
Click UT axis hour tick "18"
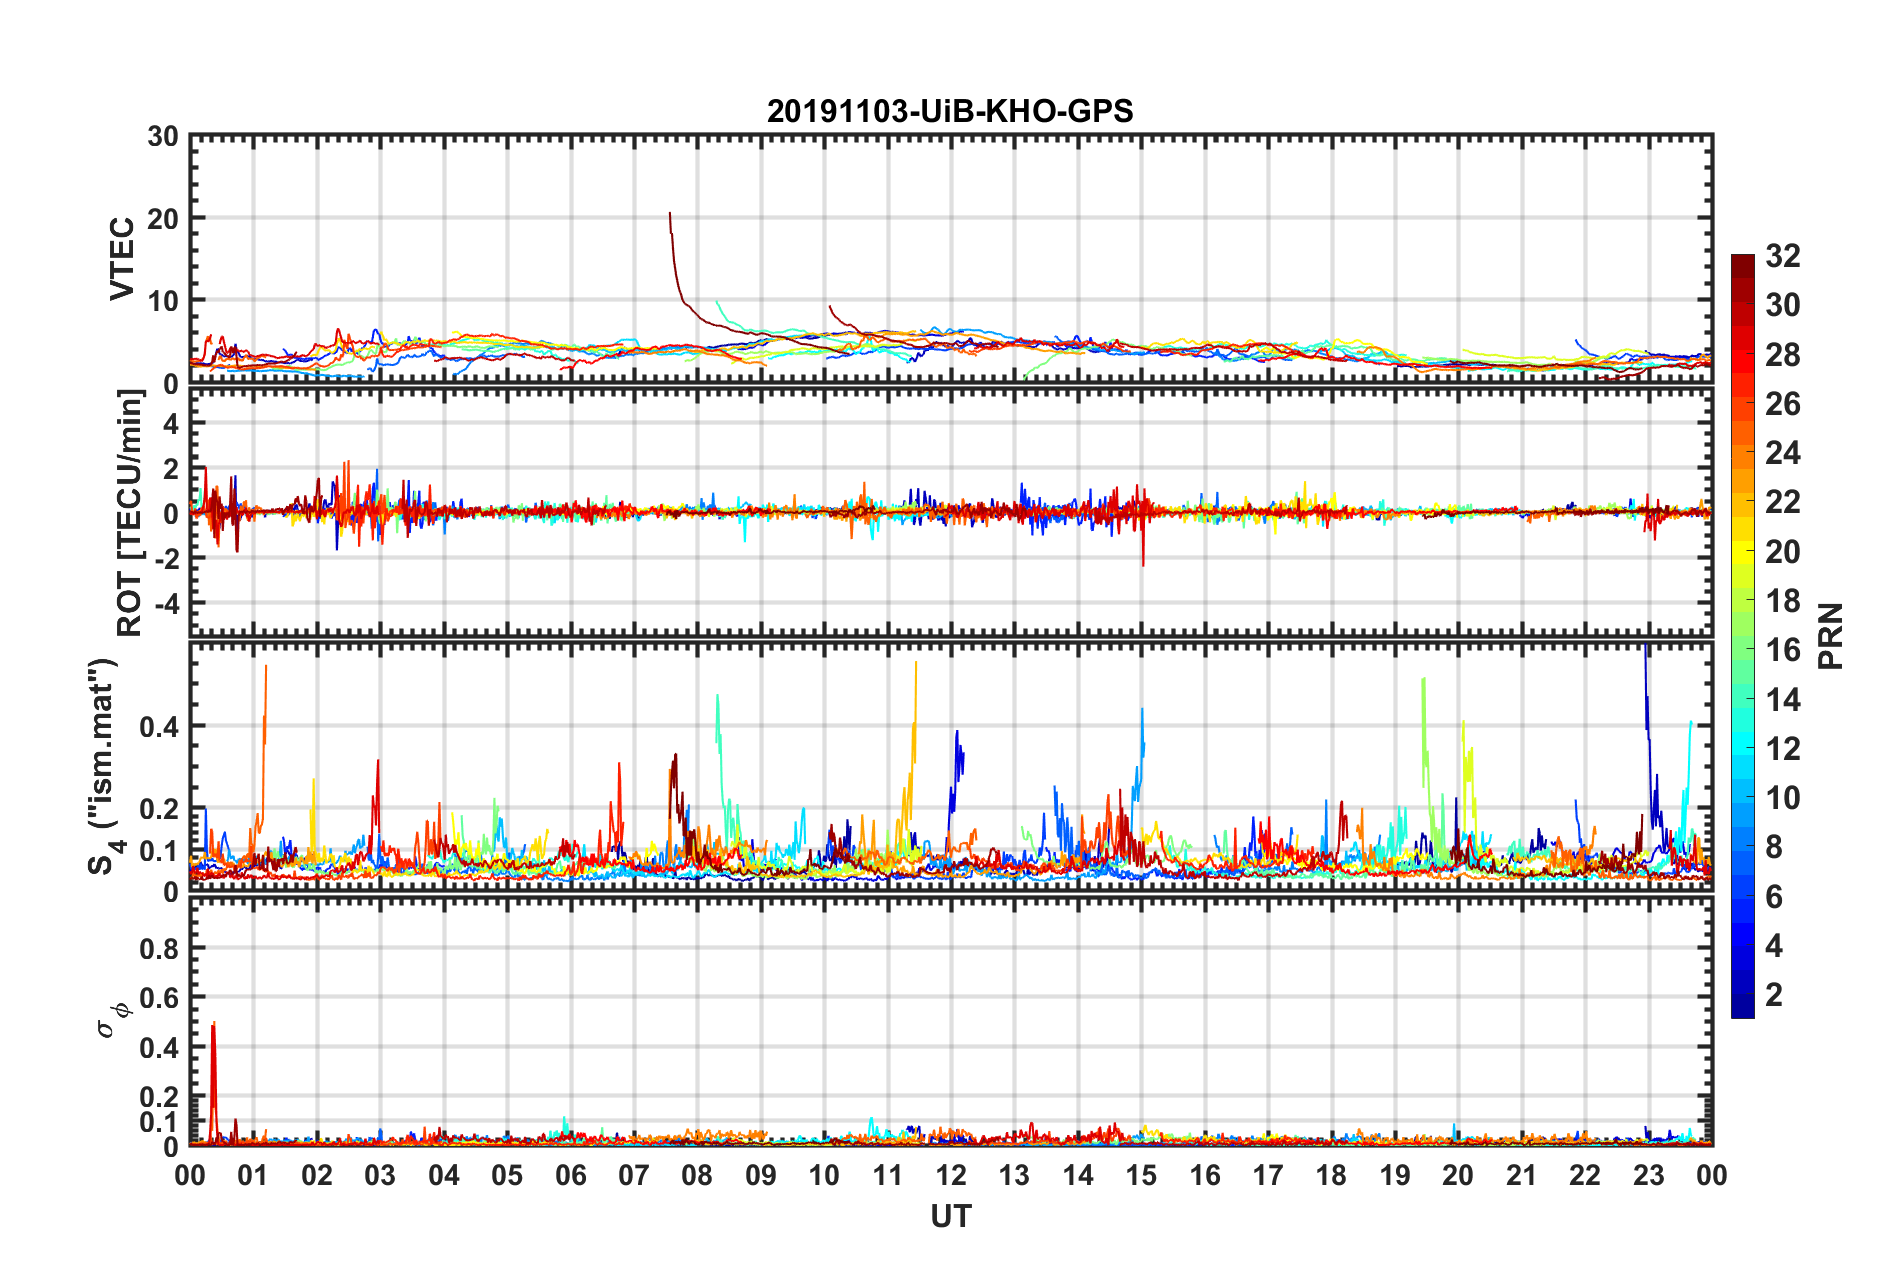[x=1331, y=1175]
